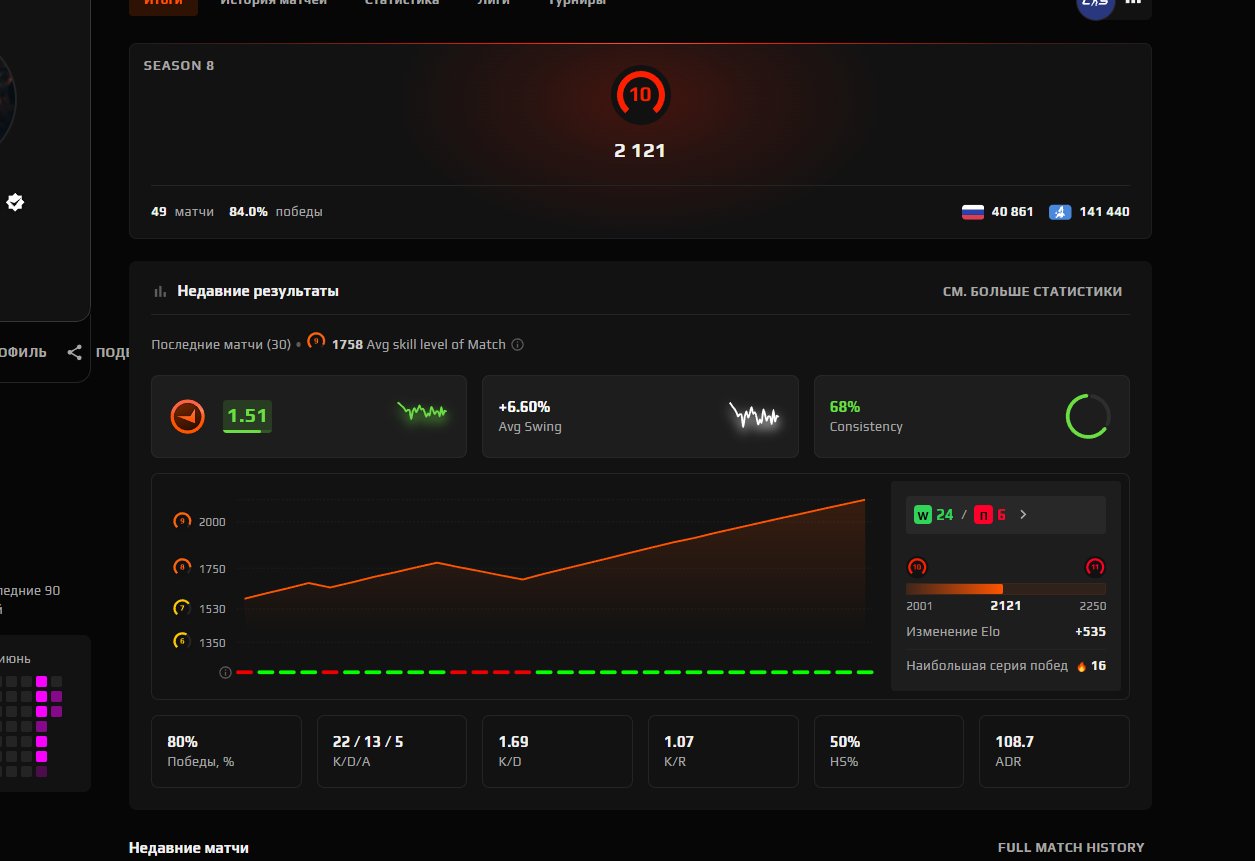Click the Изменение Elo +535 value
Image resolution: width=1255 pixels, height=861 pixels.
[1090, 632]
